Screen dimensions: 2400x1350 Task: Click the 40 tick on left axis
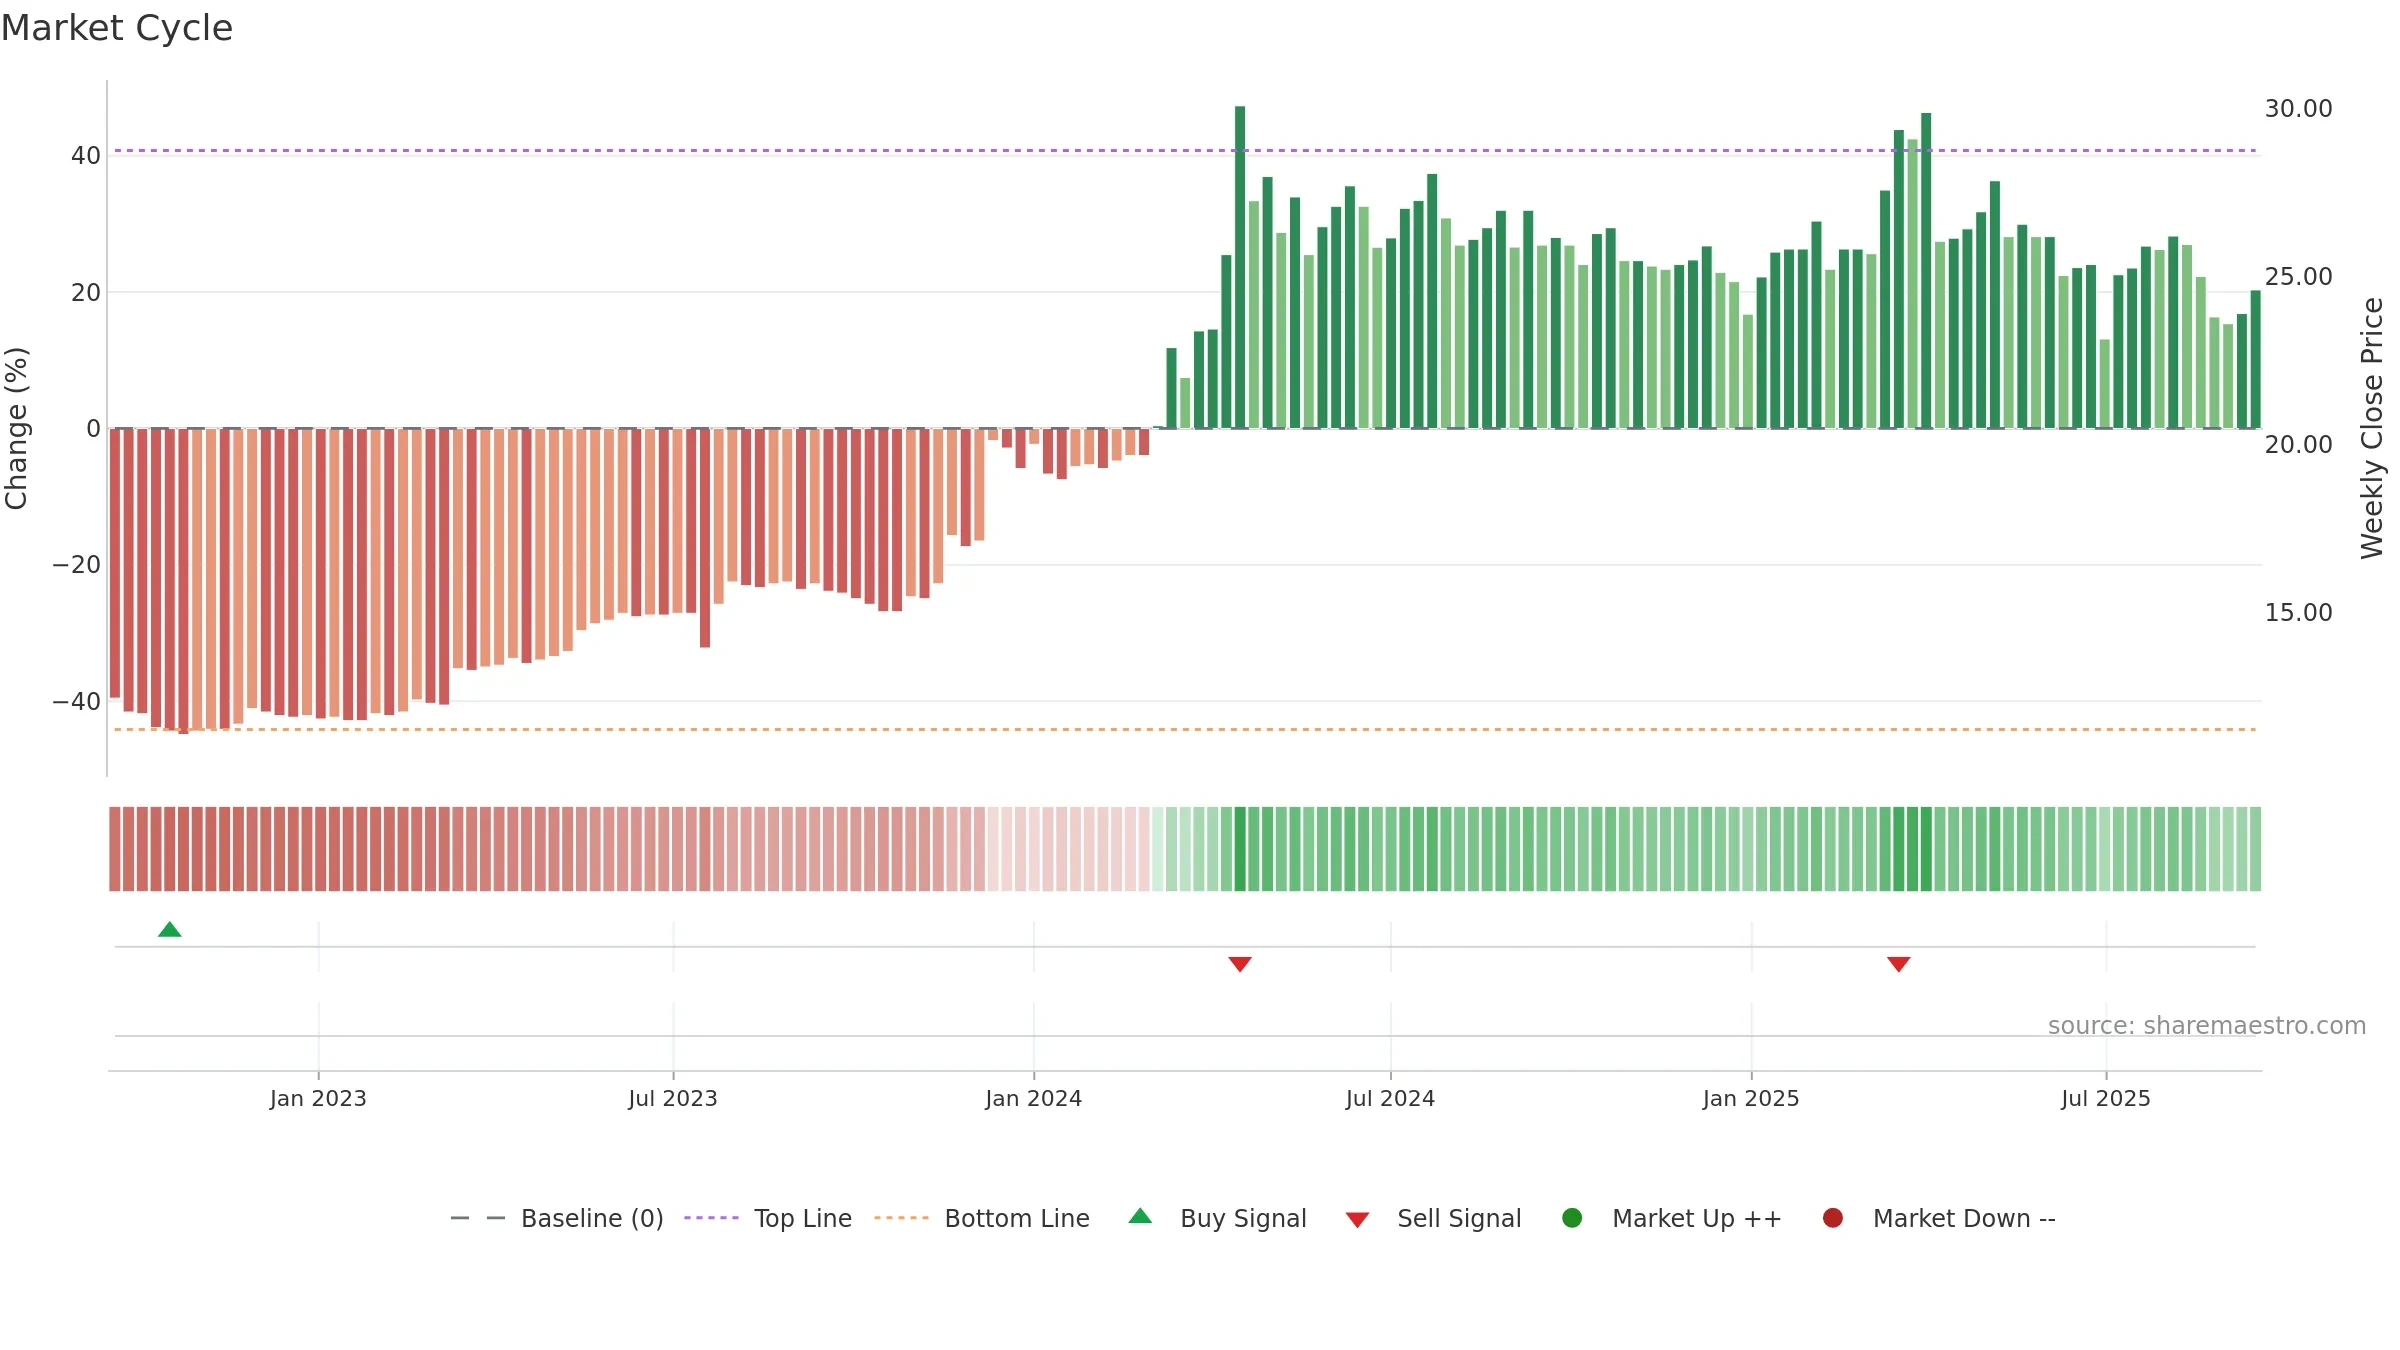click(x=86, y=156)
